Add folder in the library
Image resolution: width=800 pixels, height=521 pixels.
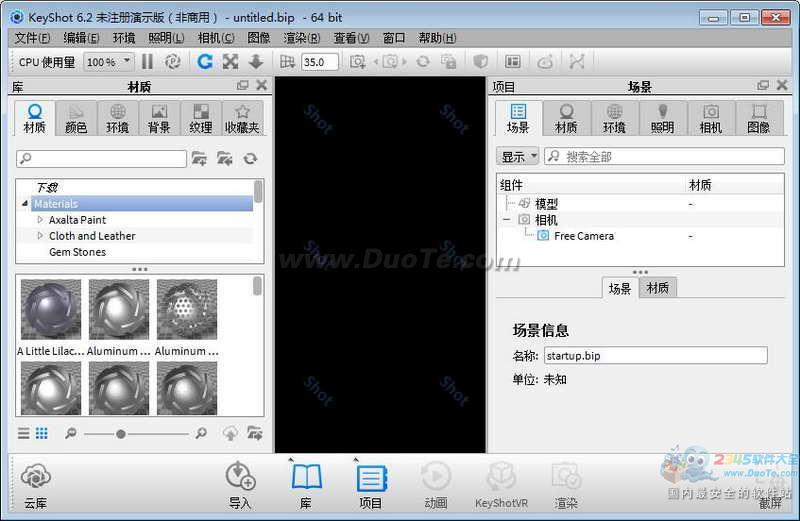pos(199,159)
